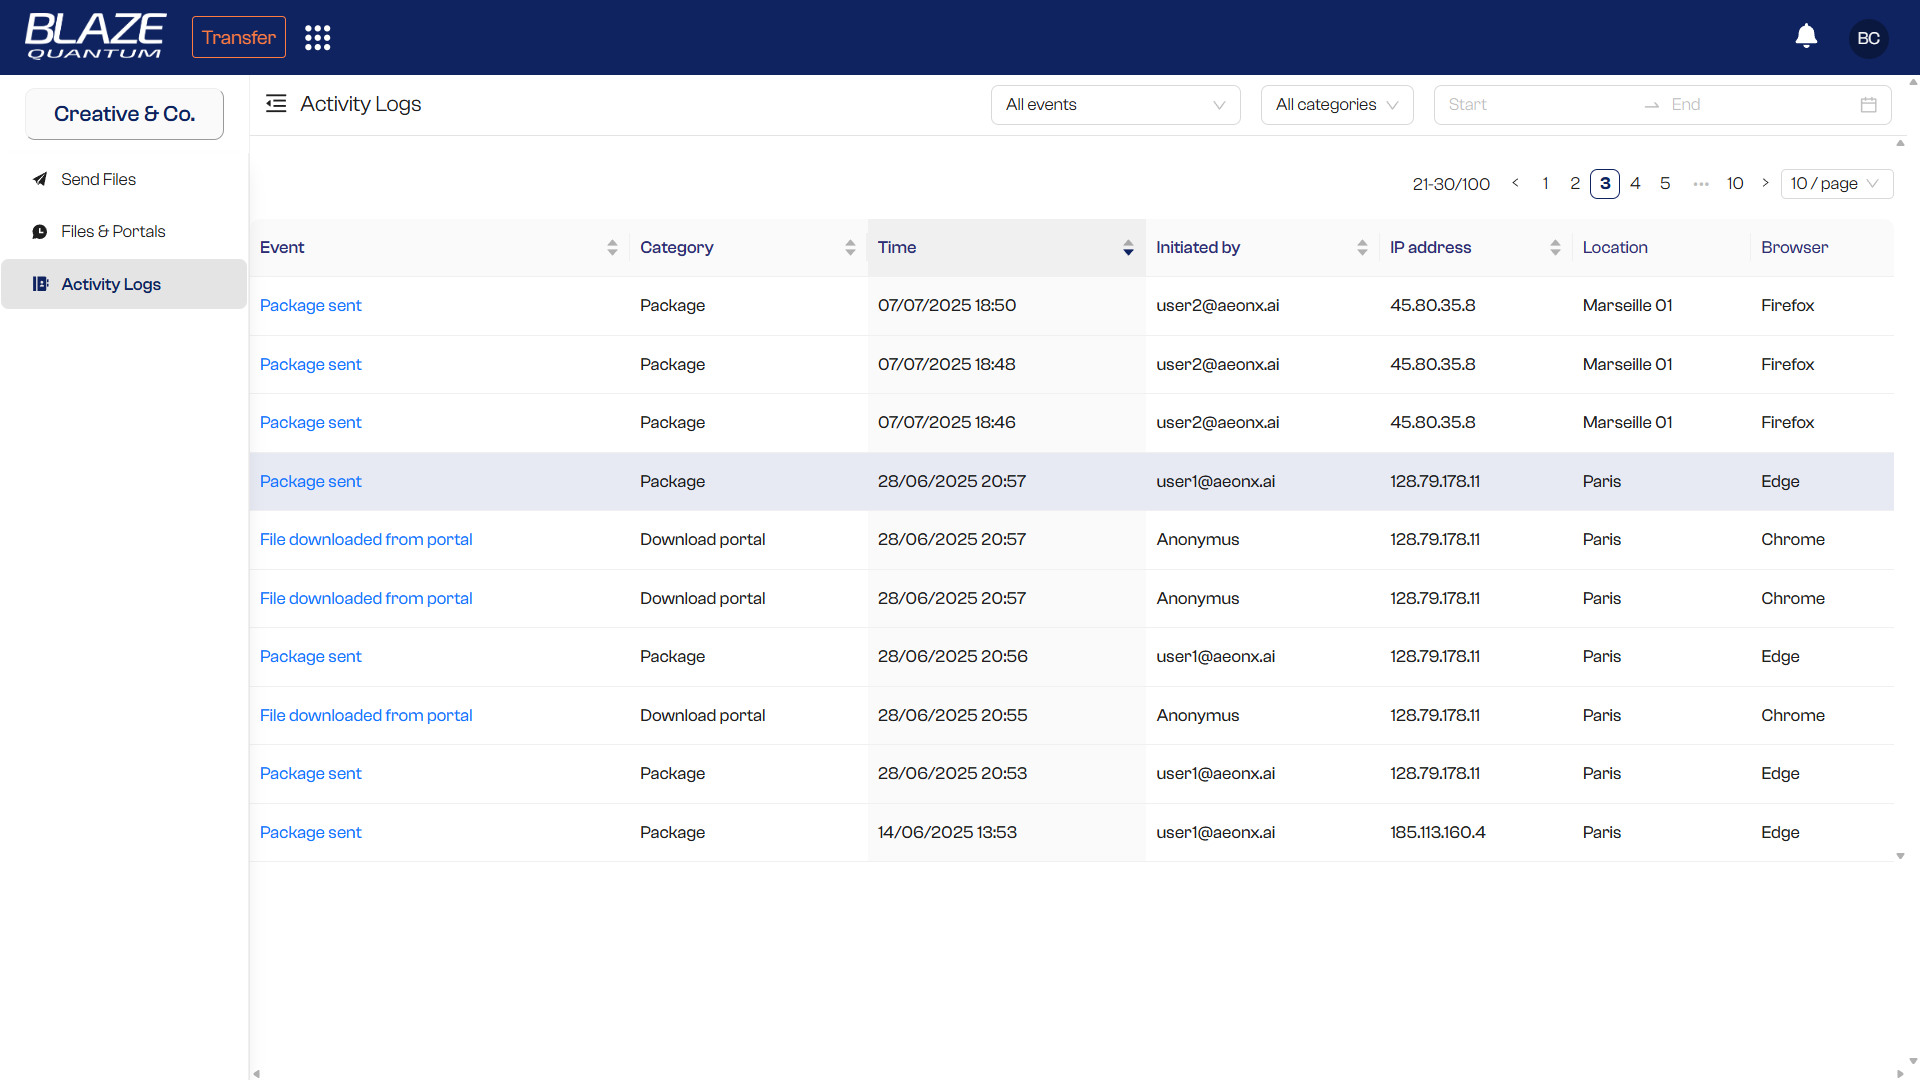Open first File downloaded from portal link

pos(366,539)
